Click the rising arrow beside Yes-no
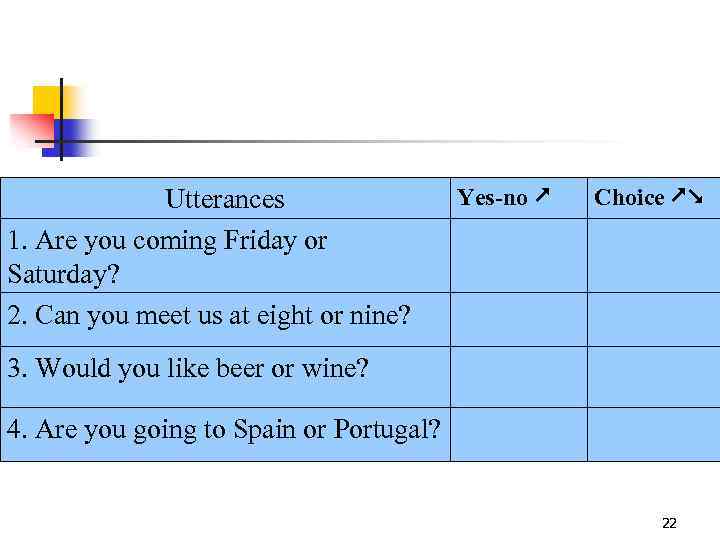This screenshot has width=720, height=540. [541, 197]
